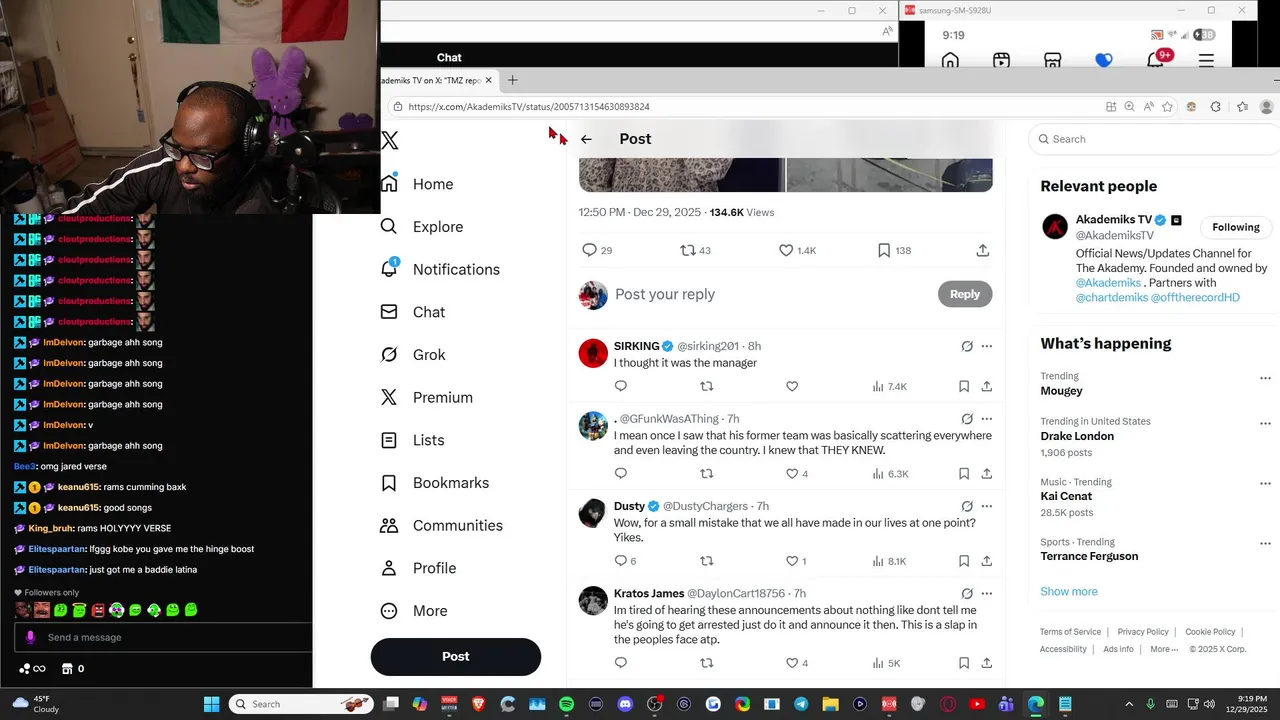Repost the main post showing 43 reposts
The height and width of the screenshot is (720, 1280).
pos(688,250)
